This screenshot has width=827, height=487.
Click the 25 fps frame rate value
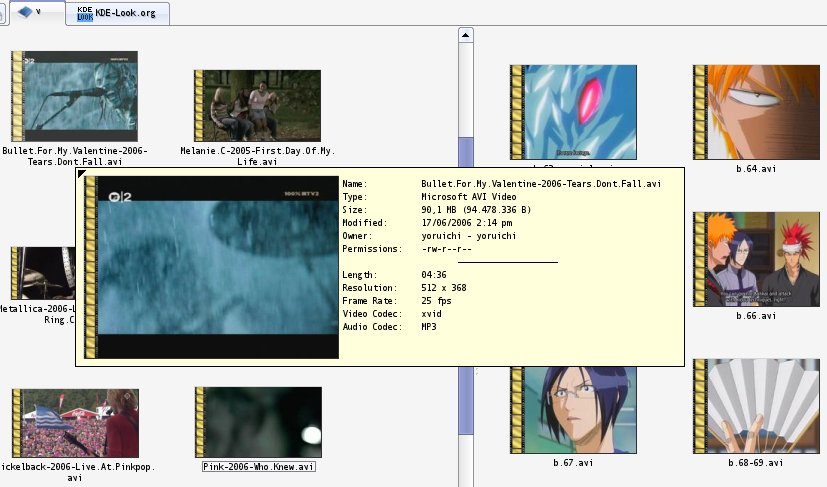pos(436,301)
